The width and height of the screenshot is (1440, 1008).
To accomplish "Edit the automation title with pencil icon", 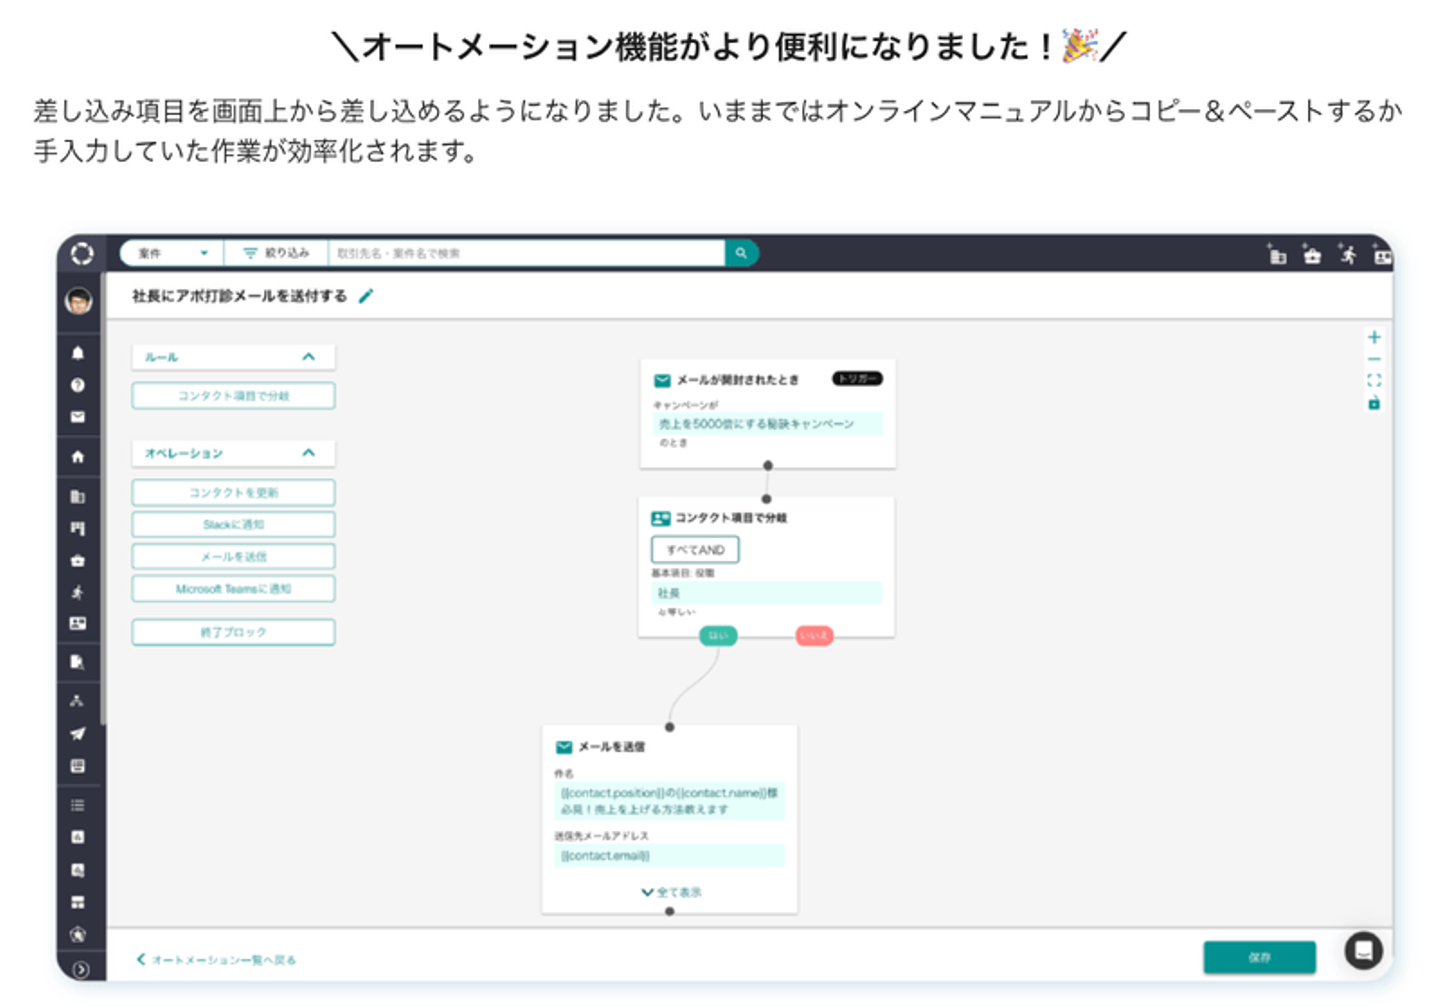I will 366,296.
